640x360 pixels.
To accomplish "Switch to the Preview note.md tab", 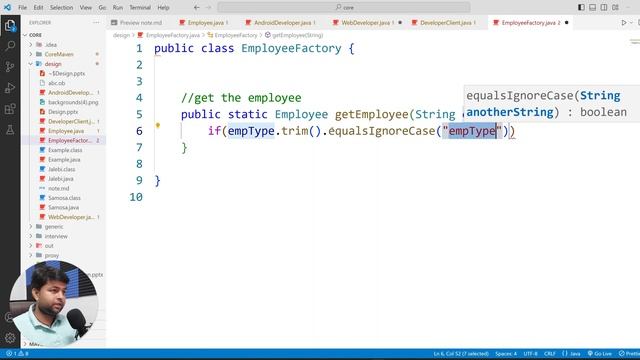I will [141, 23].
